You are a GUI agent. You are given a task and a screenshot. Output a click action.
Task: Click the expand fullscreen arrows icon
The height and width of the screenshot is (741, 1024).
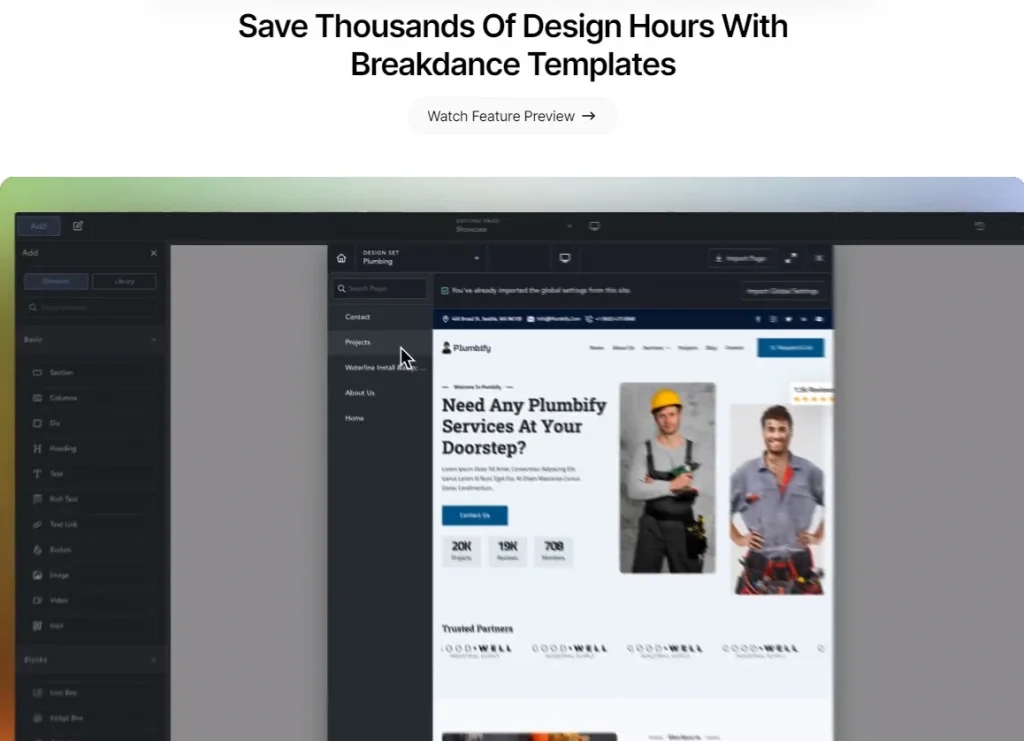pyautogui.click(x=791, y=259)
